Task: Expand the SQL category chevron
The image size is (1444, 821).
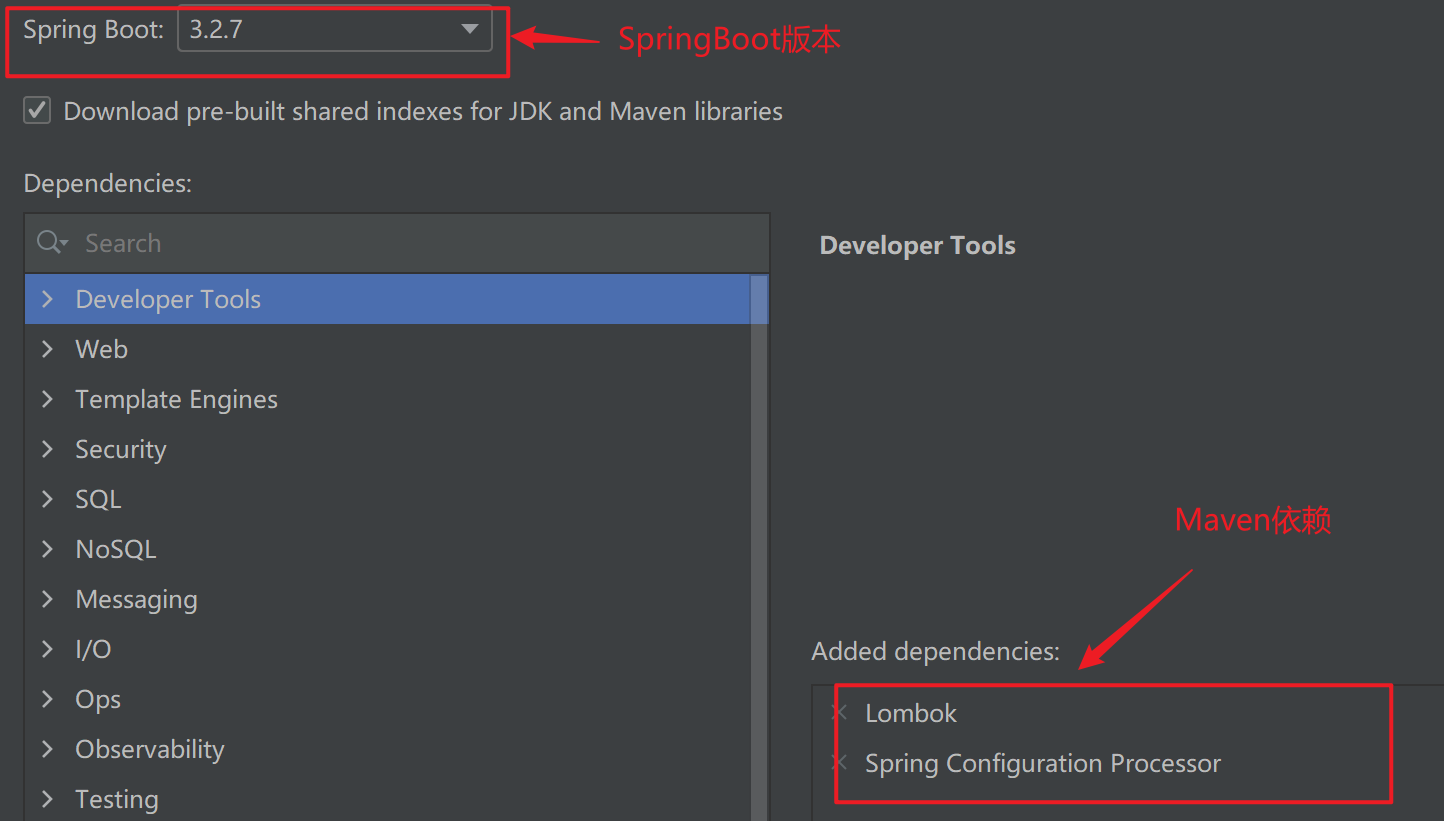Action: pyautogui.click(x=47, y=499)
